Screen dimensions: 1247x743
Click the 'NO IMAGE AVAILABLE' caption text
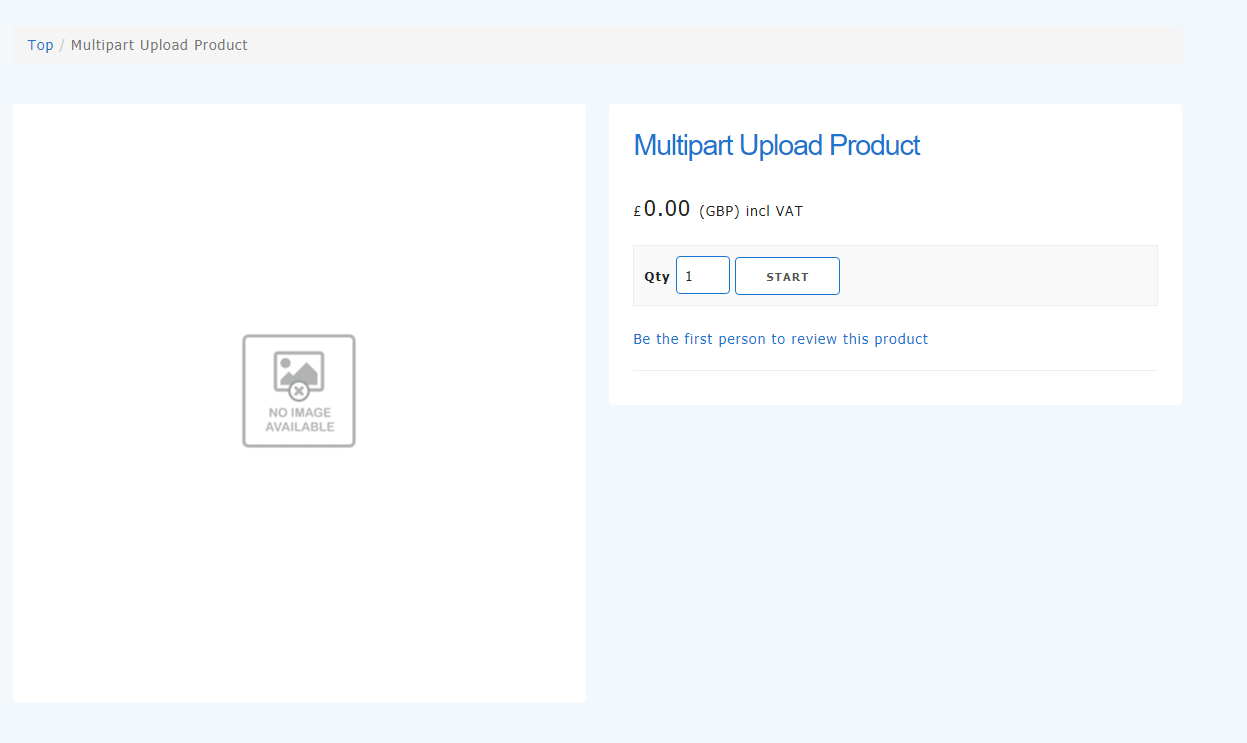click(299, 420)
